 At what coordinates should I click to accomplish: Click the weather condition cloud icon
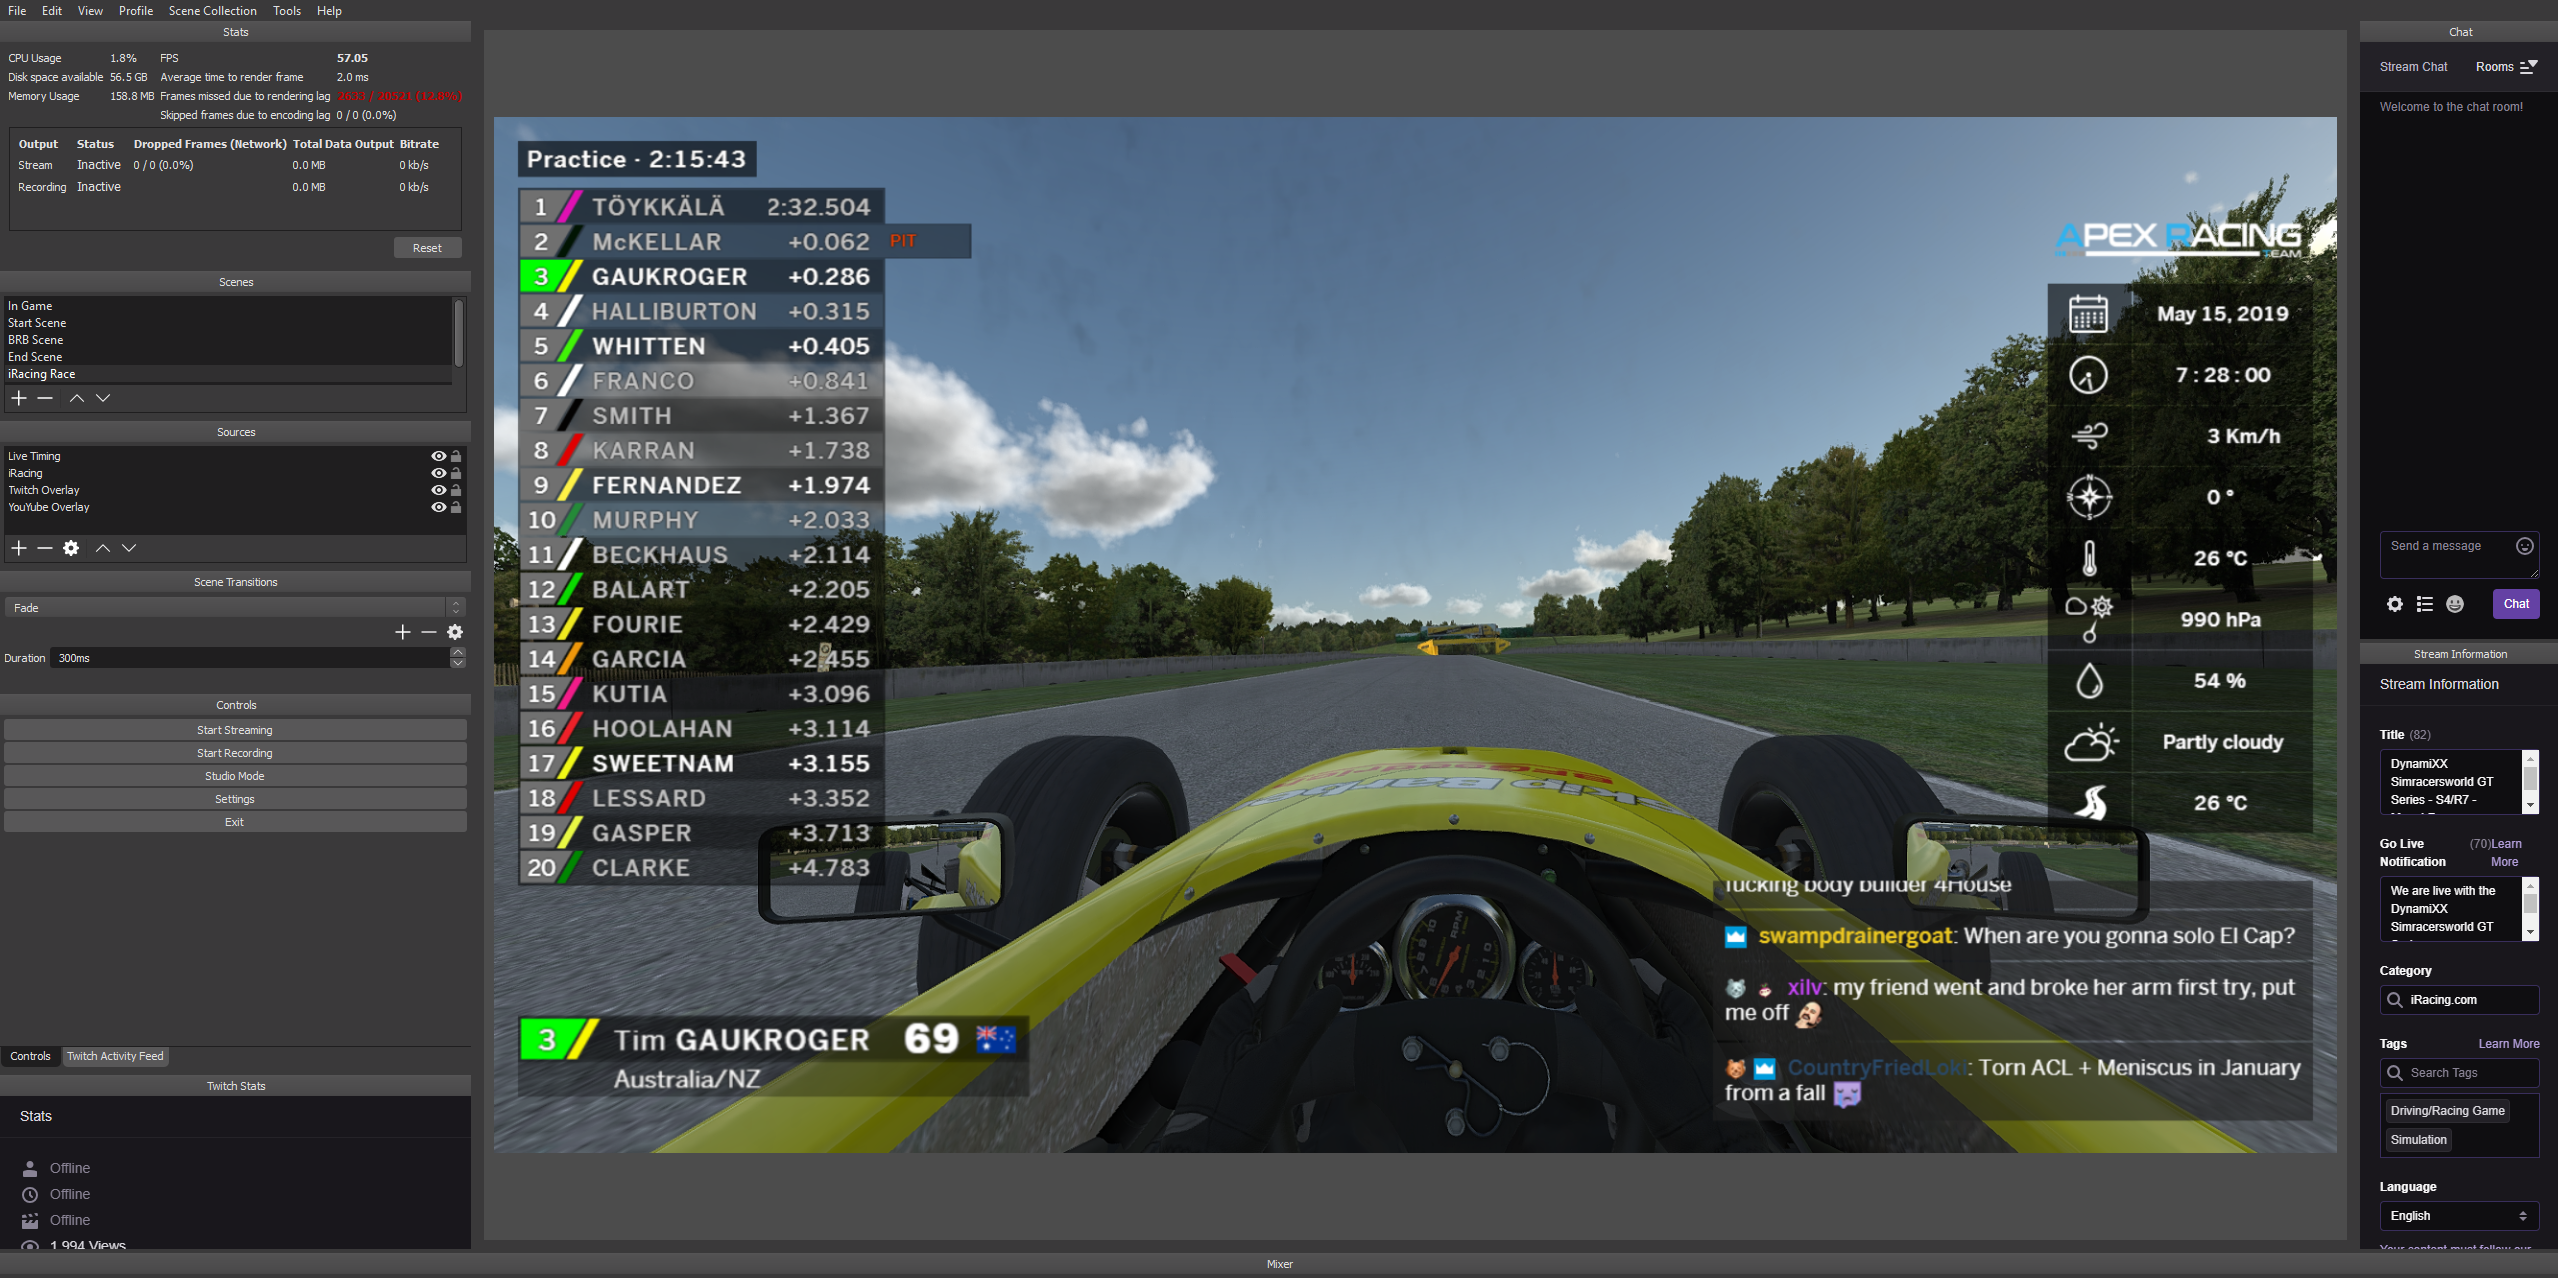coord(2090,743)
